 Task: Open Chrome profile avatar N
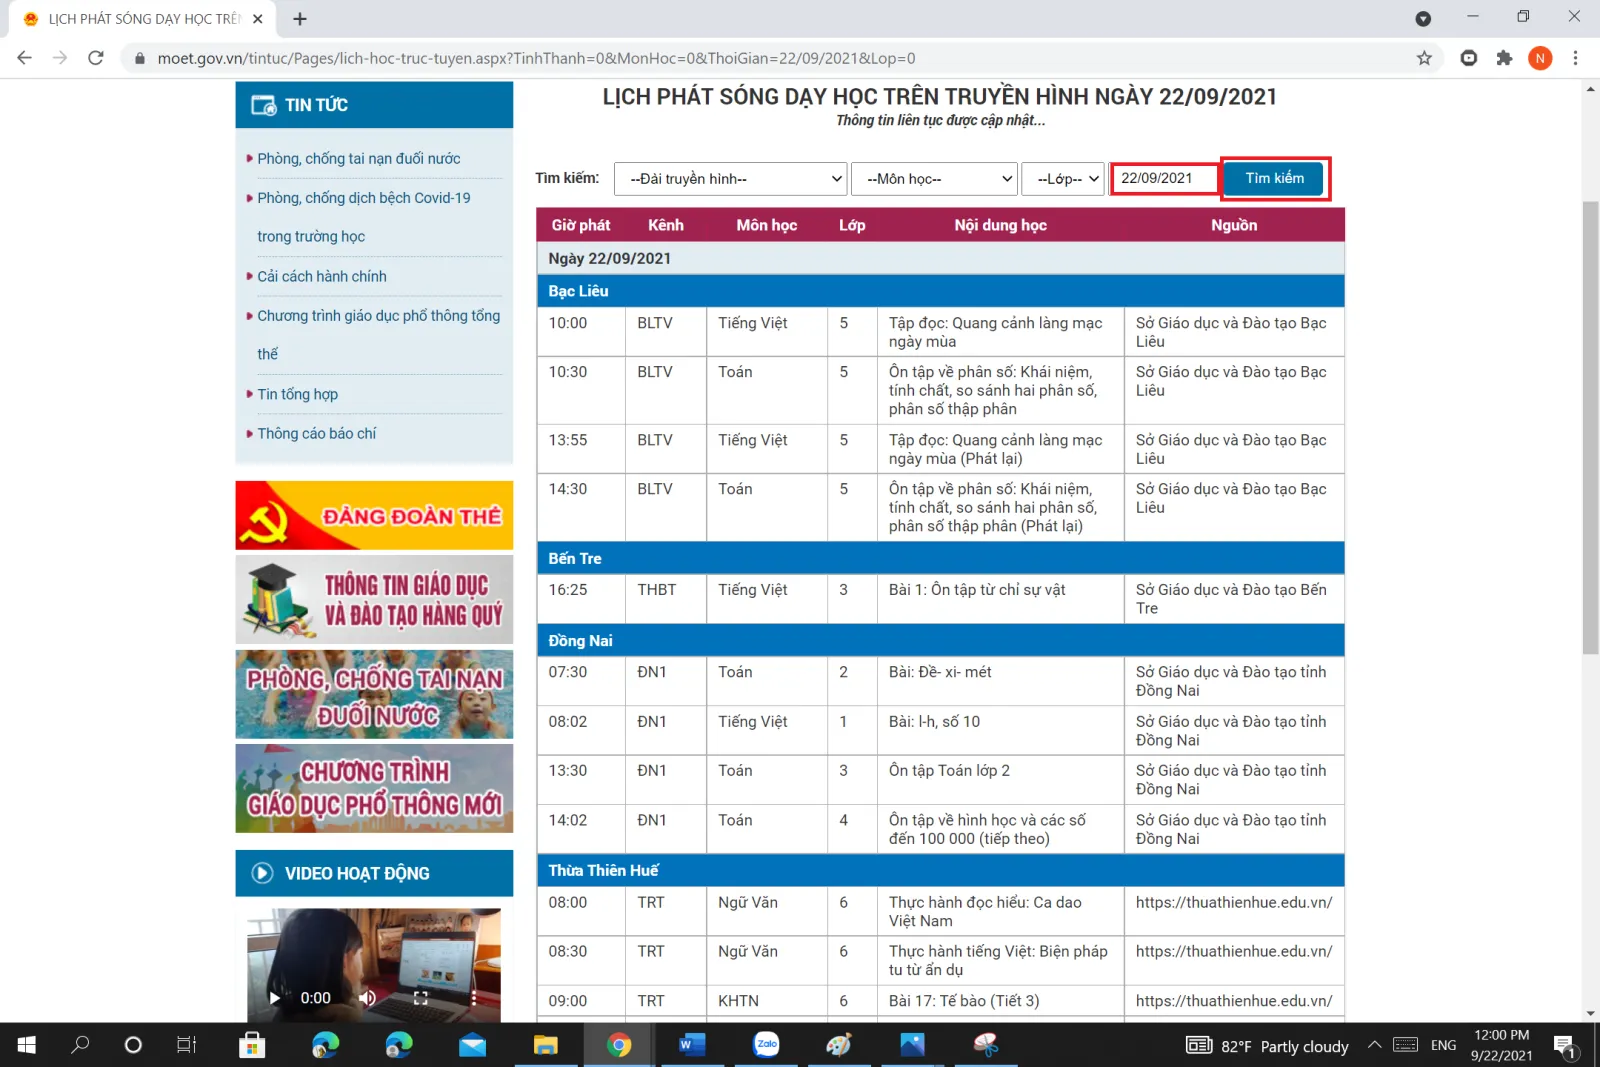[x=1540, y=58]
